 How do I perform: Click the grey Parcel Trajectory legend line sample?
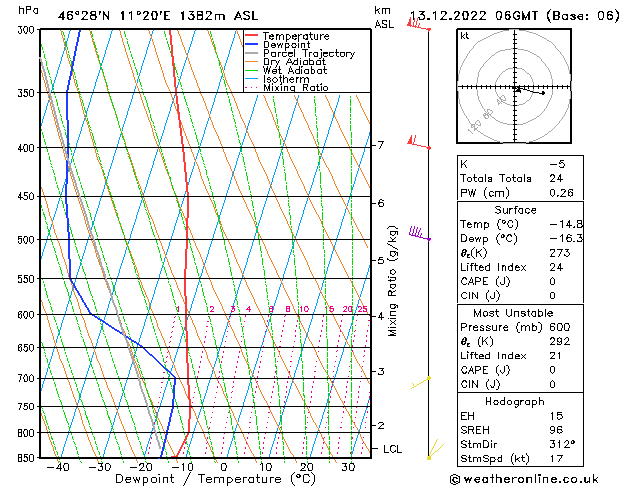coord(251,53)
